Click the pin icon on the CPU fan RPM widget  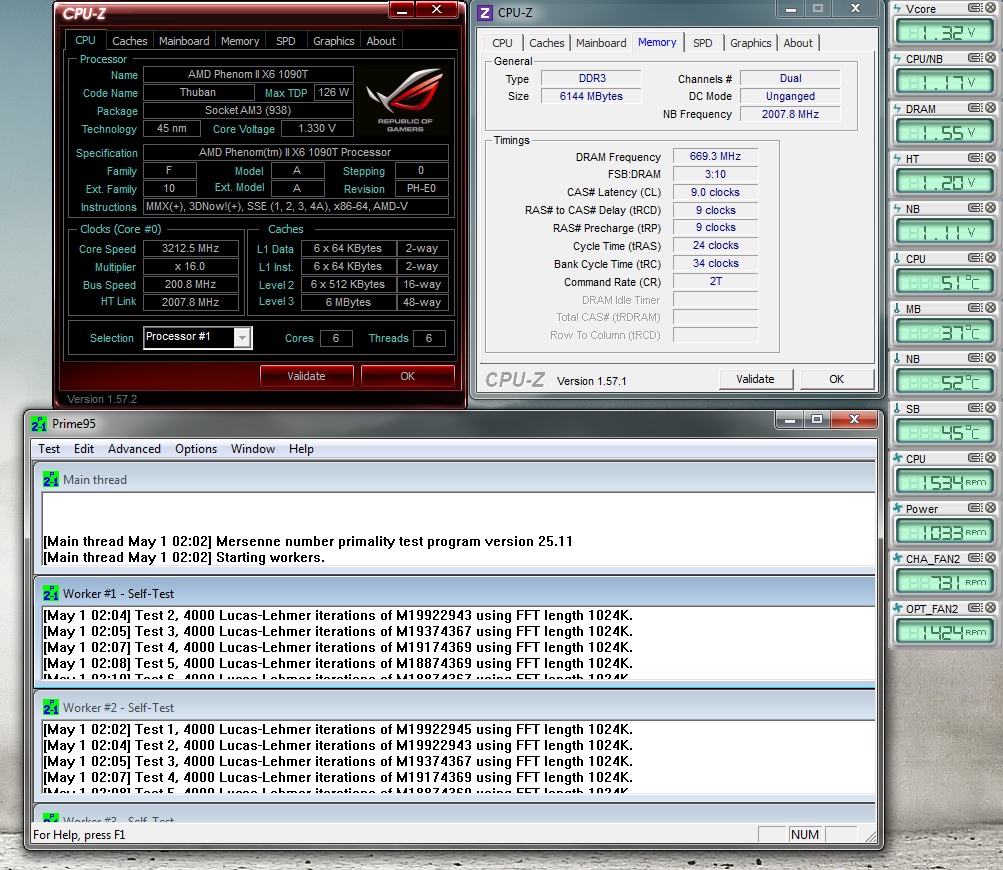975,457
